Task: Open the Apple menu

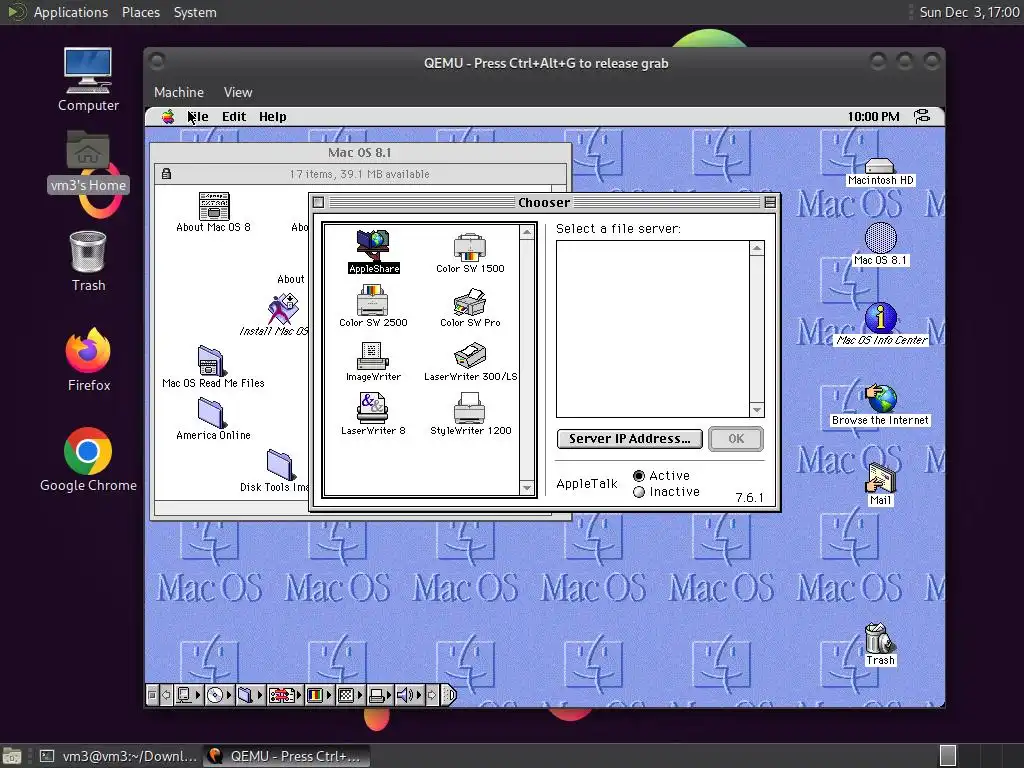Action: click(x=168, y=116)
